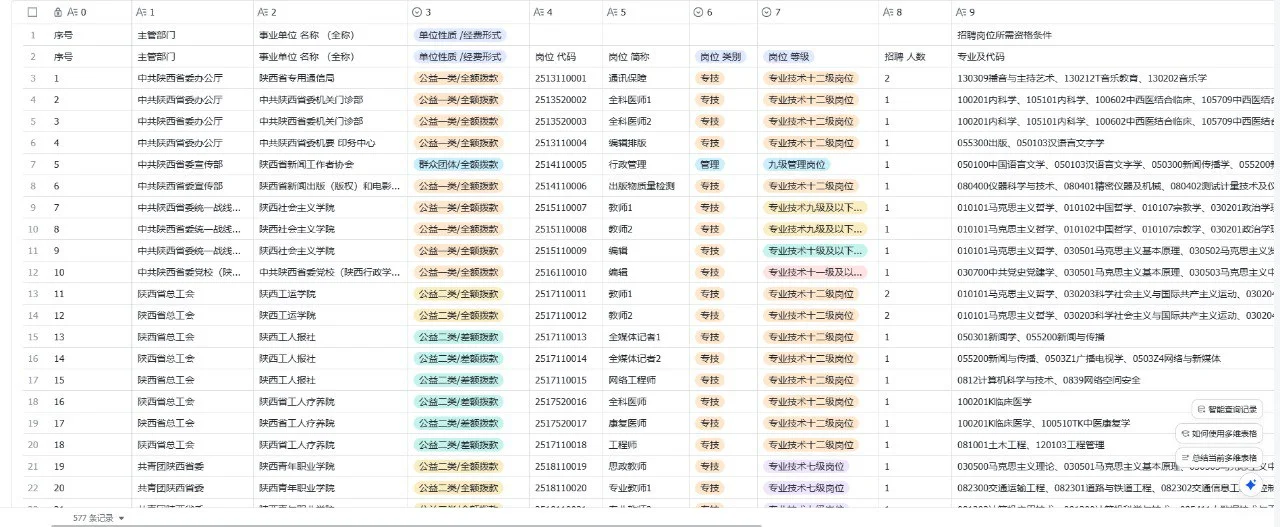Viewport: 1280px width, 527px height.
Task: Select cell 081001土木工程、120103工程管理
Action: click(1114, 445)
